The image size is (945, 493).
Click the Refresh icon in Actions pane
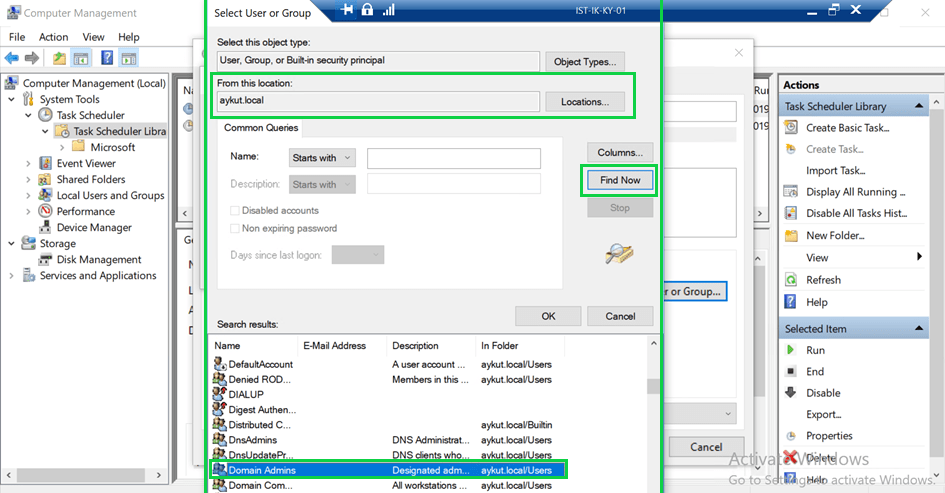[x=791, y=280]
